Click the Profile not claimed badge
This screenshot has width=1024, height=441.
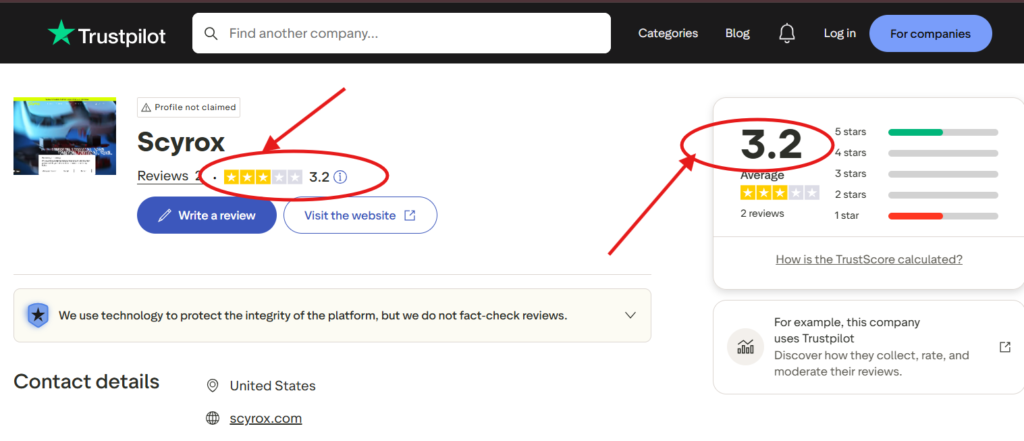[x=189, y=107]
